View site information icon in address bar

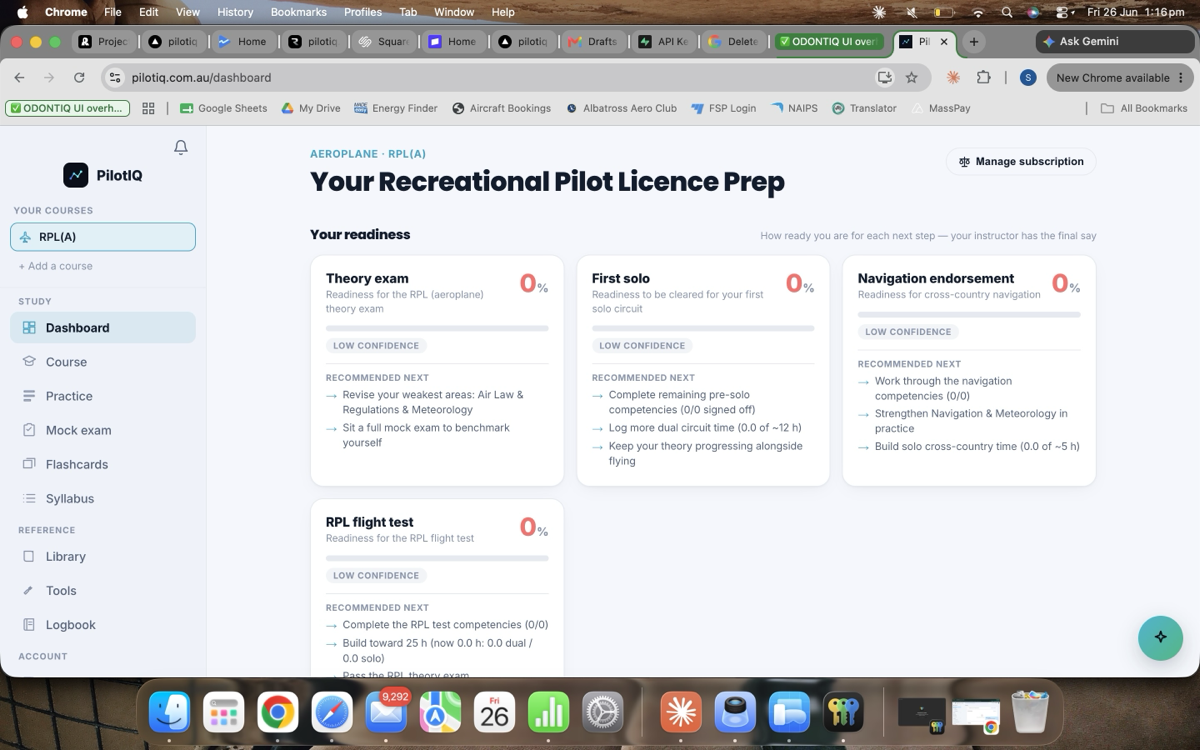click(x=115, y=77)
